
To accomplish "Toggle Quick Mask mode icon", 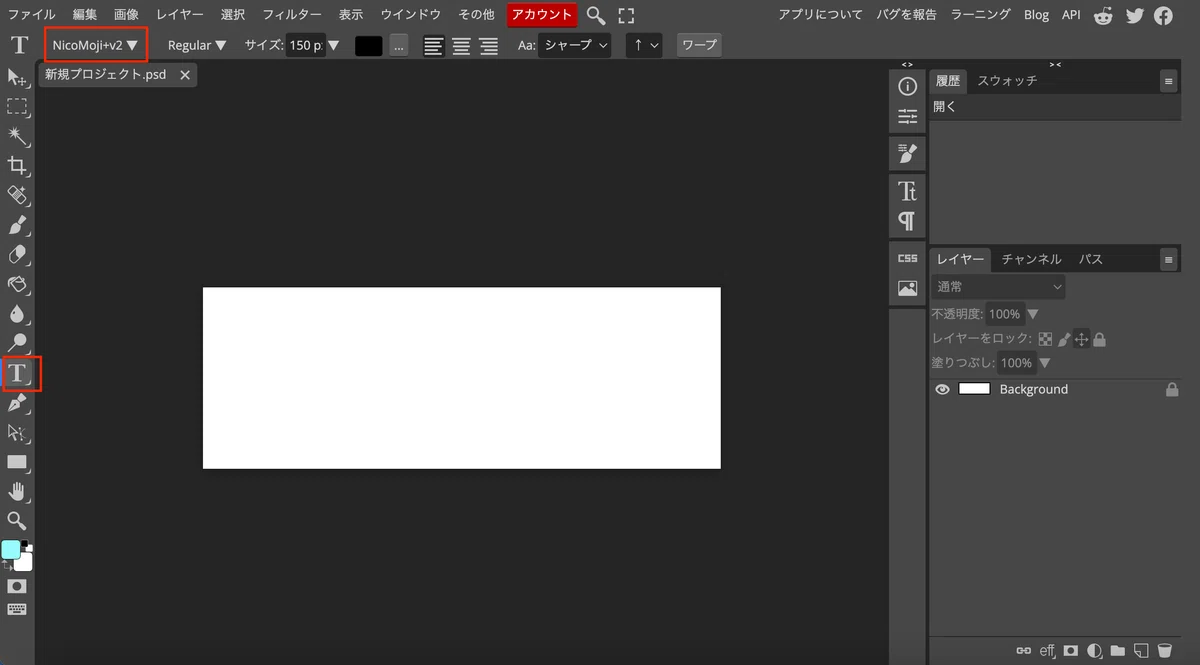I will pyautogui.click(x=17, y=586).
